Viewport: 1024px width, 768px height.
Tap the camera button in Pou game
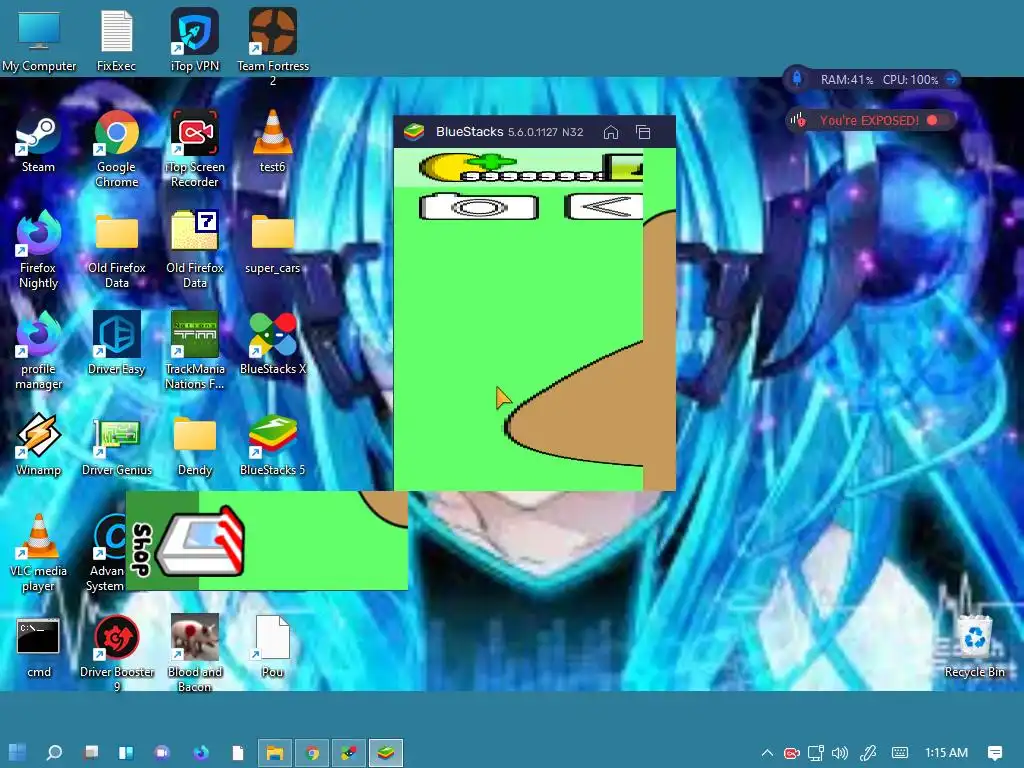(479, 206)
